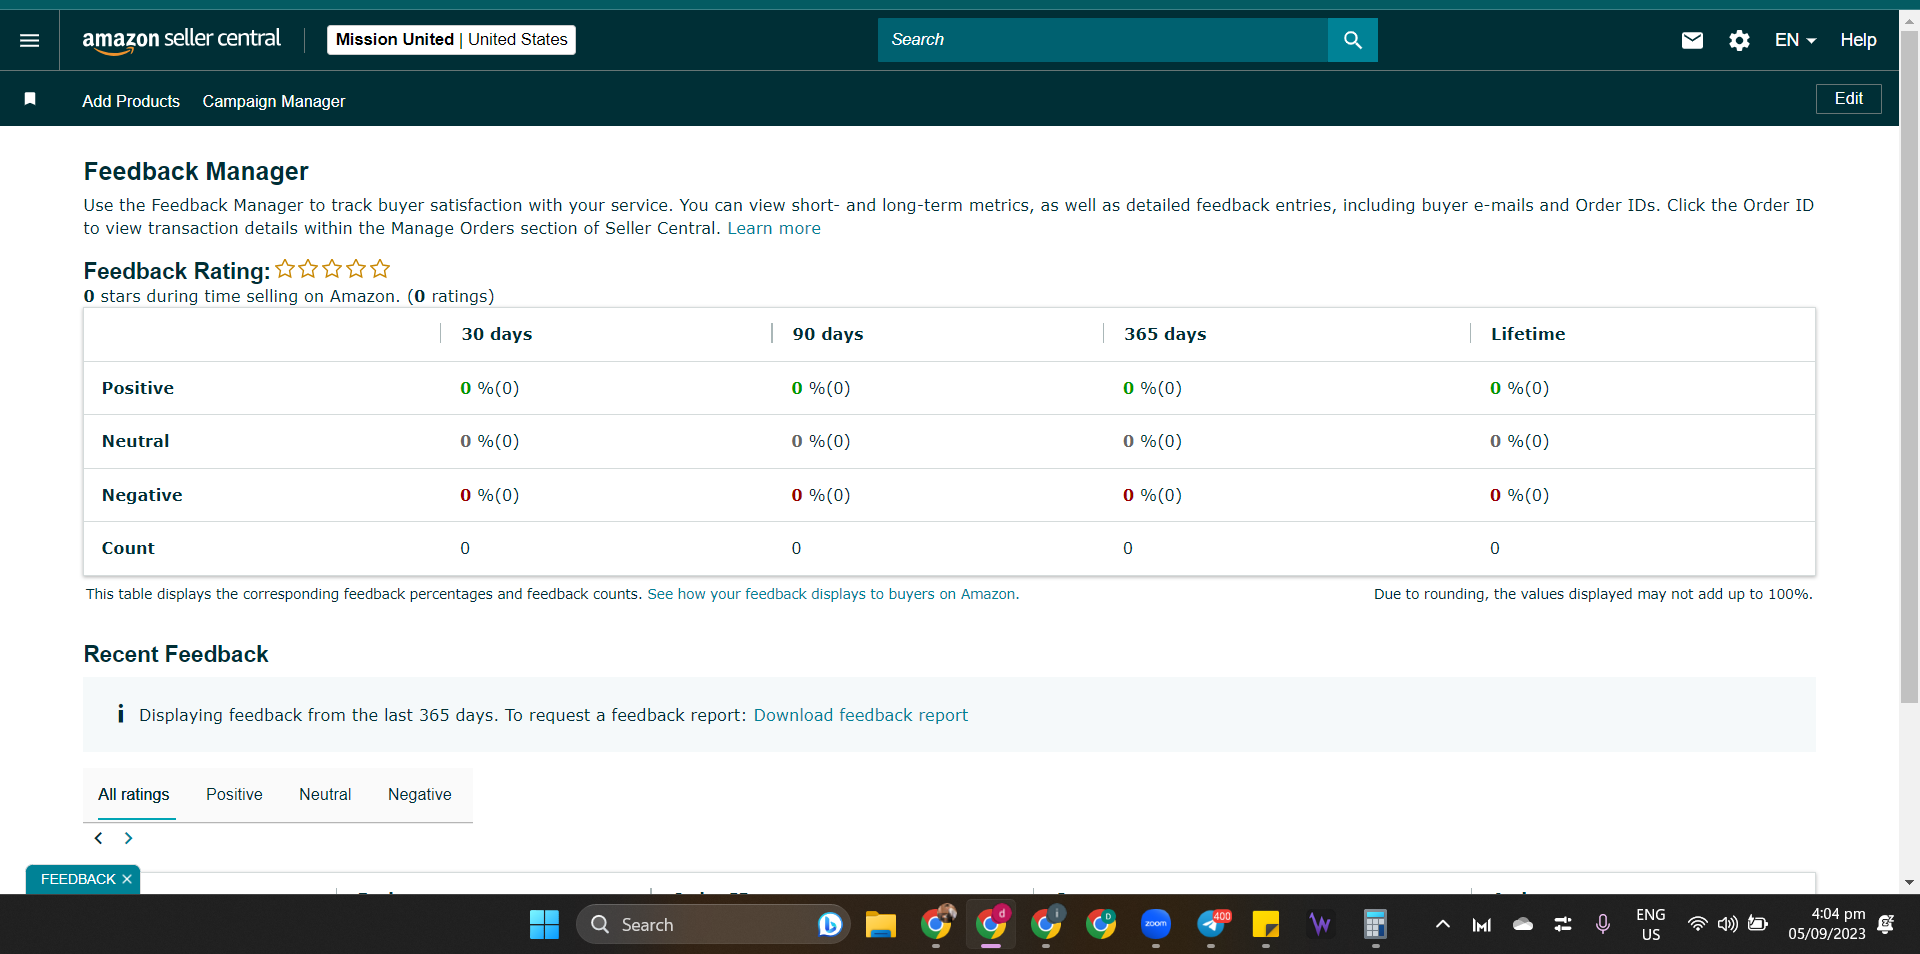Switch to the Positive tab
Screen dimensions: 1920x954
234,794
